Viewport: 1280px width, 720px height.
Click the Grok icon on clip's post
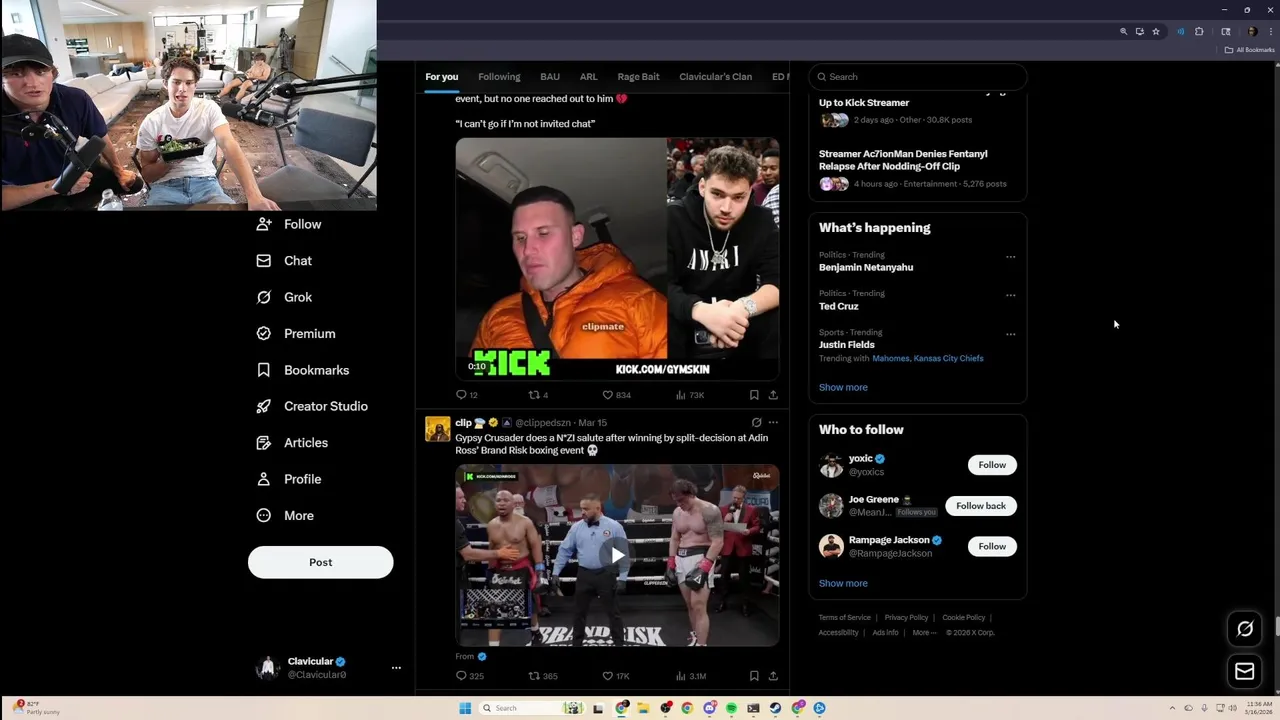(756, 422)
